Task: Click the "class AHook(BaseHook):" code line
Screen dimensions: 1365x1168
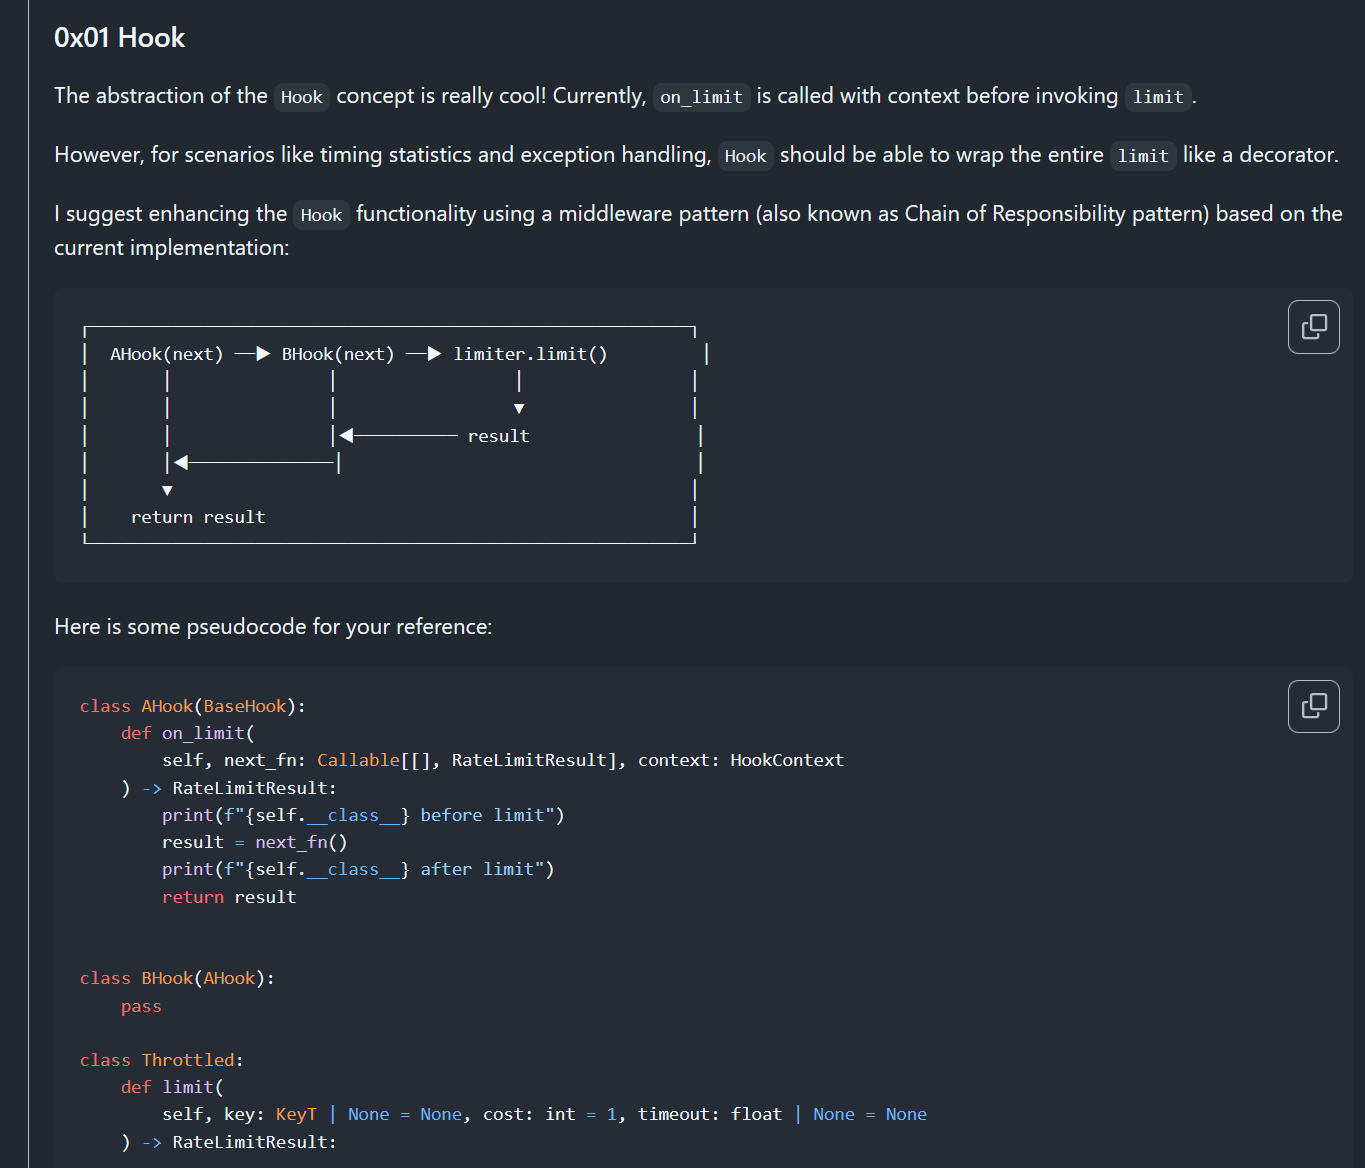Action: 192,706
